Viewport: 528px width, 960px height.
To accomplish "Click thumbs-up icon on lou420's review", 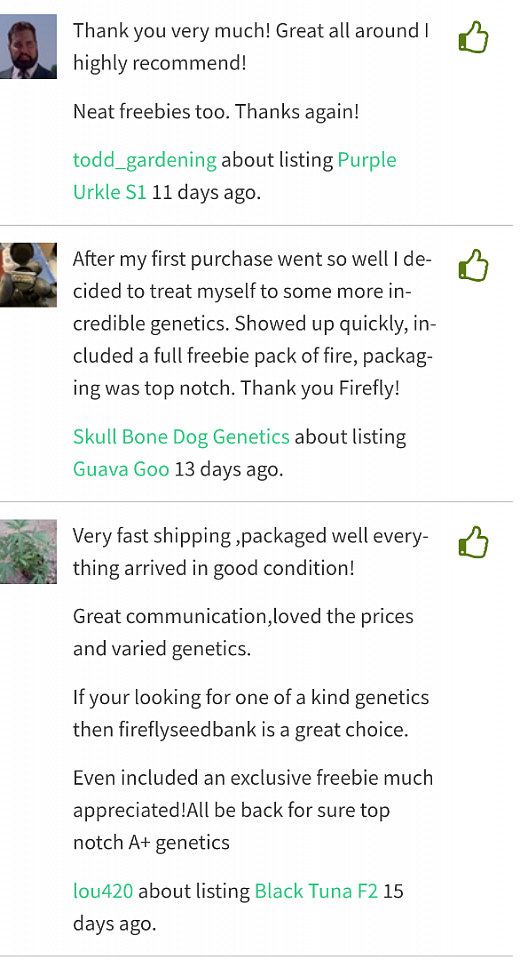I will click(x=473, y=542).
